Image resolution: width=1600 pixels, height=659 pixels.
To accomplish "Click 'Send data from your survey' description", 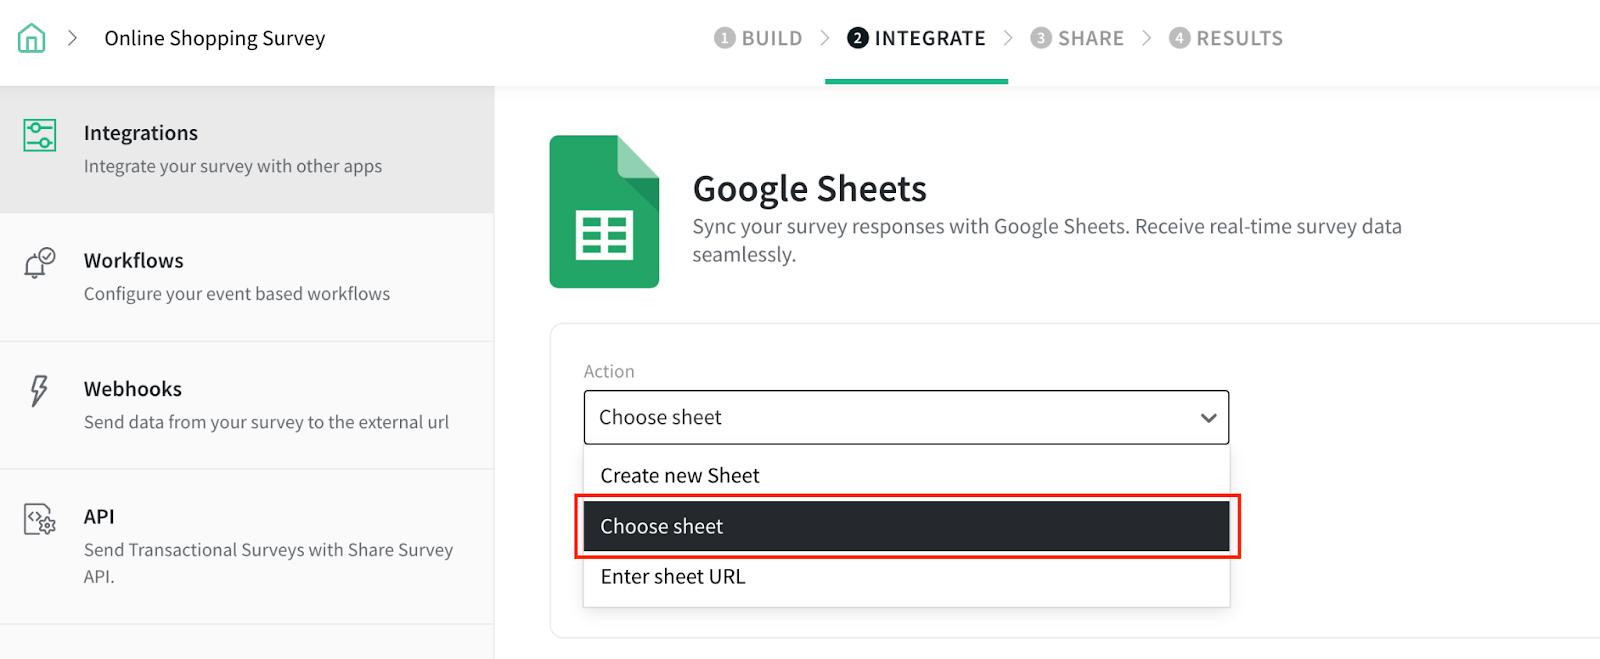I will pyautogui.click(x=266, y=422).
